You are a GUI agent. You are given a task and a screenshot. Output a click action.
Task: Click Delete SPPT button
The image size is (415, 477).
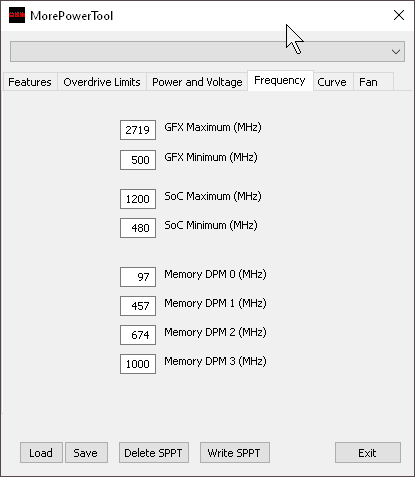[154, 453]
